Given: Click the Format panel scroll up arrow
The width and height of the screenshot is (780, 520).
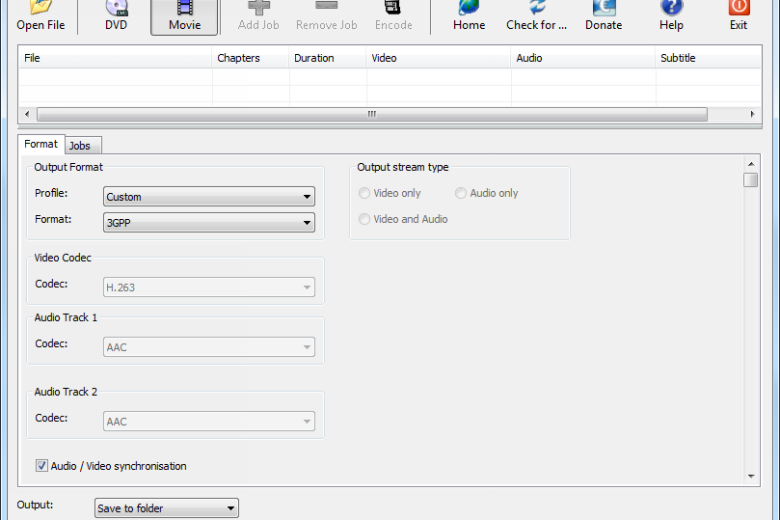Looking at the screenshot, I should click(x=751, y=164).
